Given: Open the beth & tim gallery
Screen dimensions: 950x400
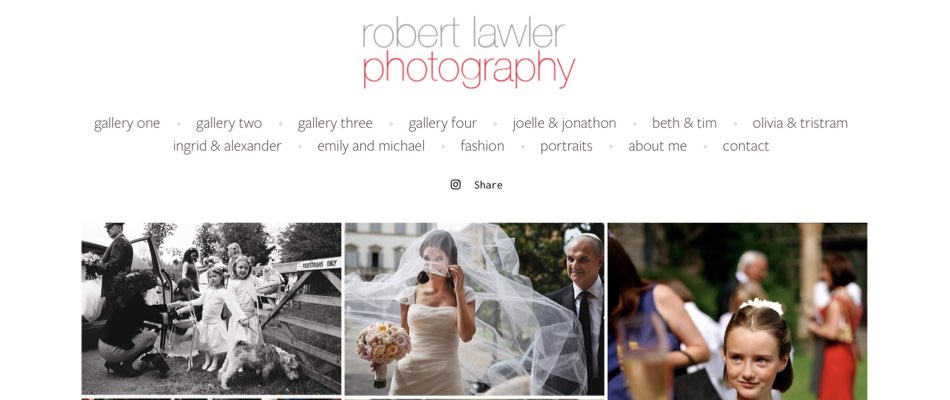Looking at the screenshot, I should tap(684, 123).
